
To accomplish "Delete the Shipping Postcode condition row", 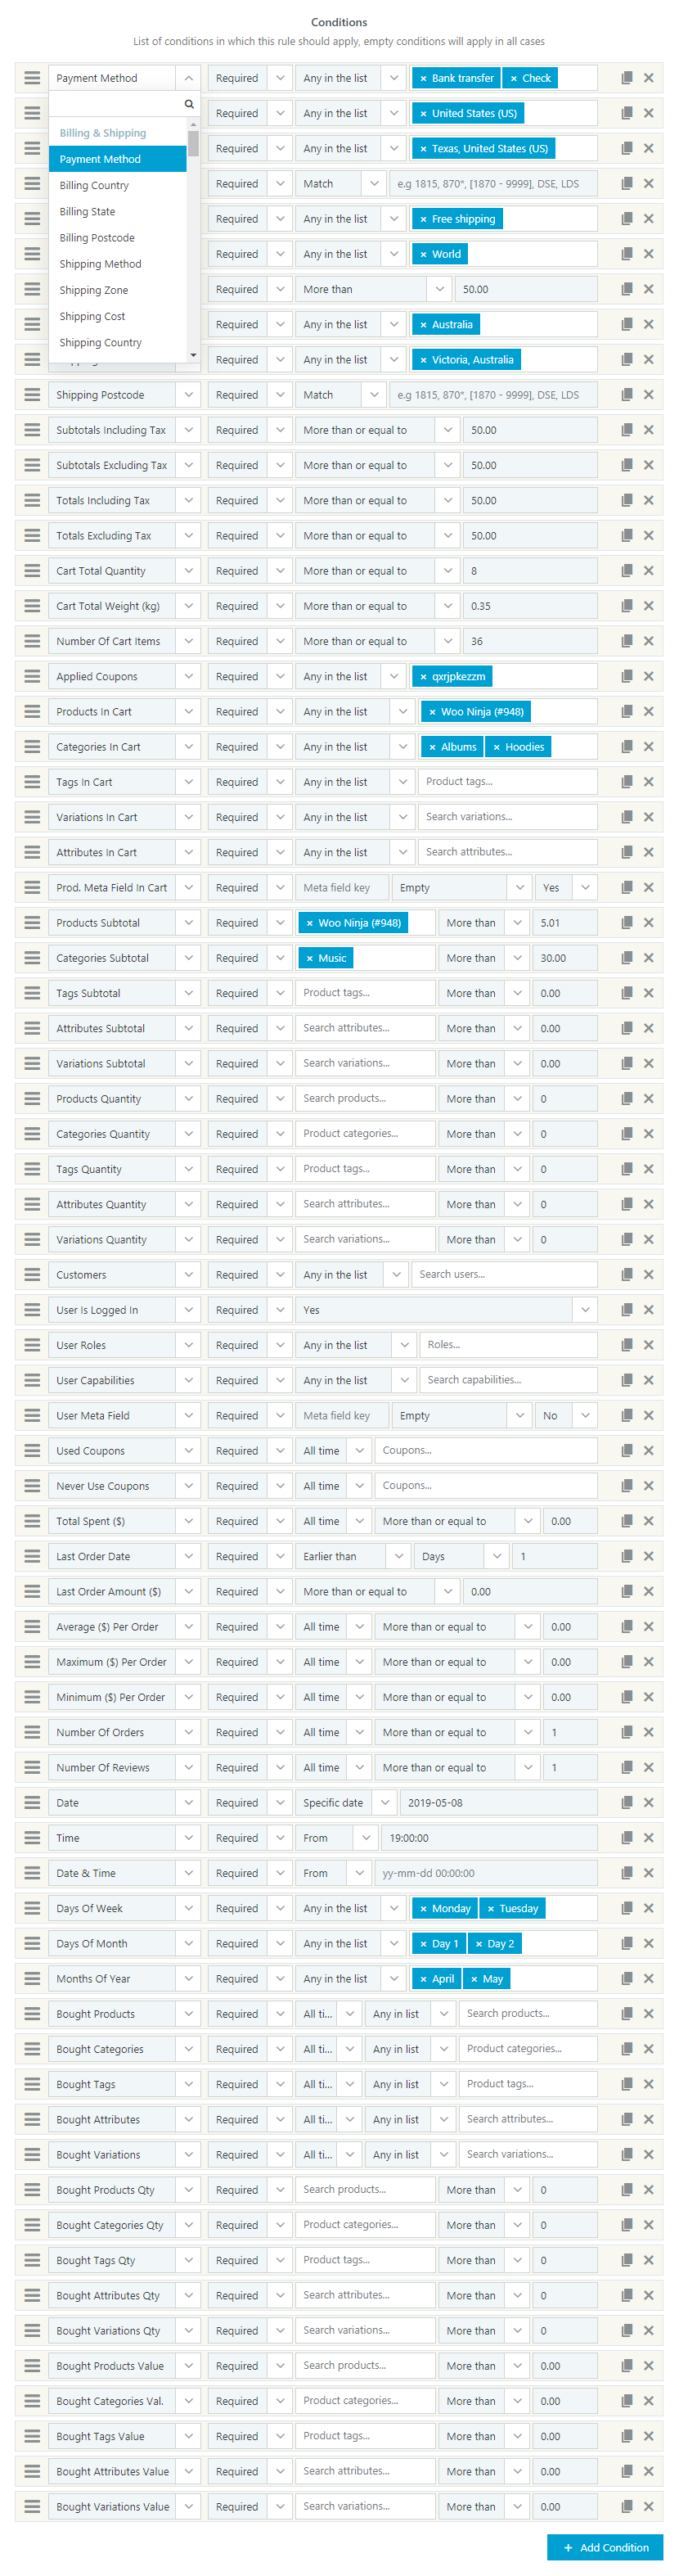I will tap(649, 395).
